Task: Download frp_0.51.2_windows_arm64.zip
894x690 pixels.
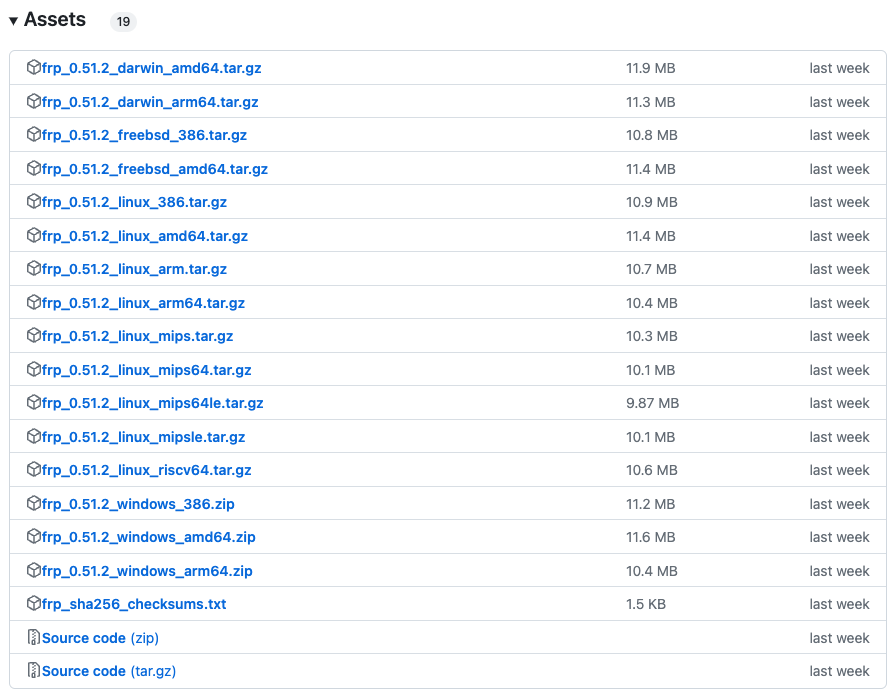Action: [147, 571]
